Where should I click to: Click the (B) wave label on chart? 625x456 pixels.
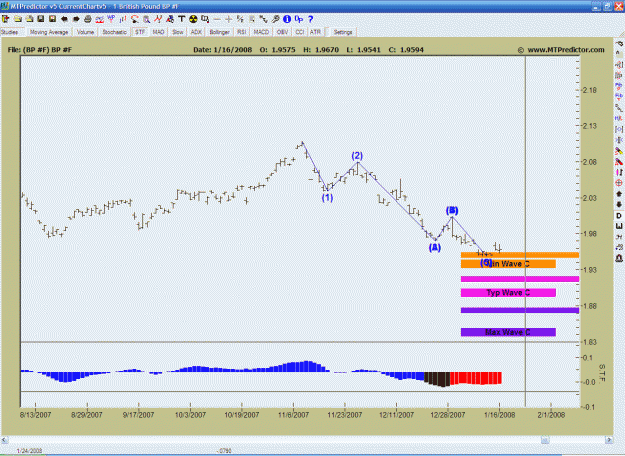[452, 210]
